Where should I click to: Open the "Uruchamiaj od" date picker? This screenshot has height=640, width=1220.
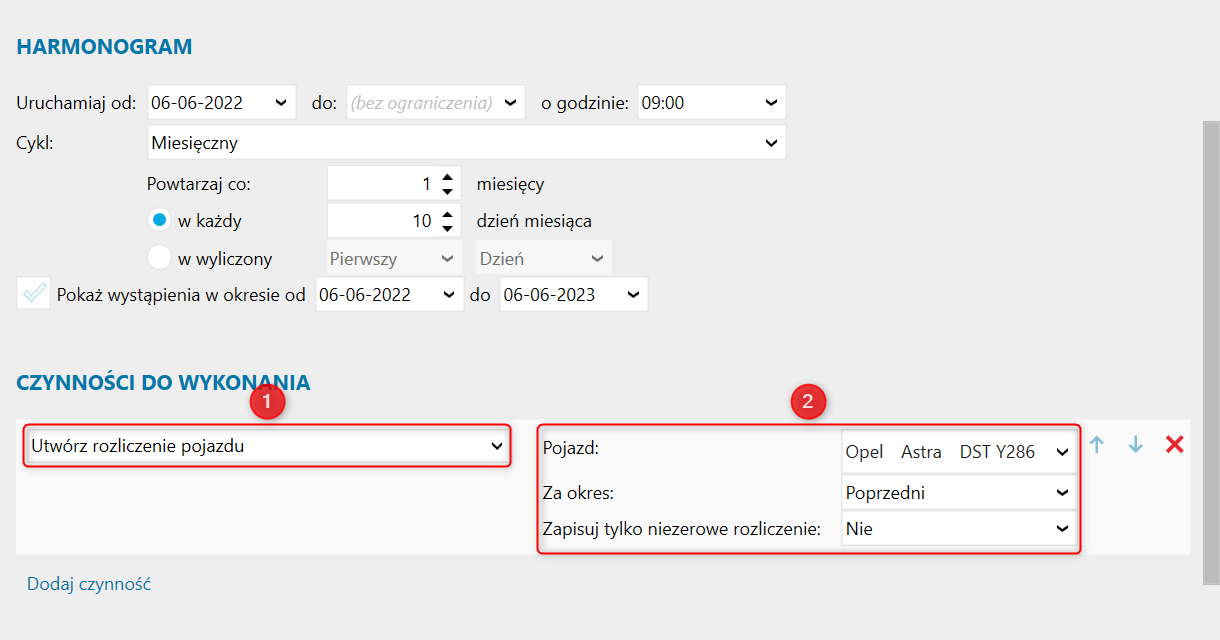[280, 102]
